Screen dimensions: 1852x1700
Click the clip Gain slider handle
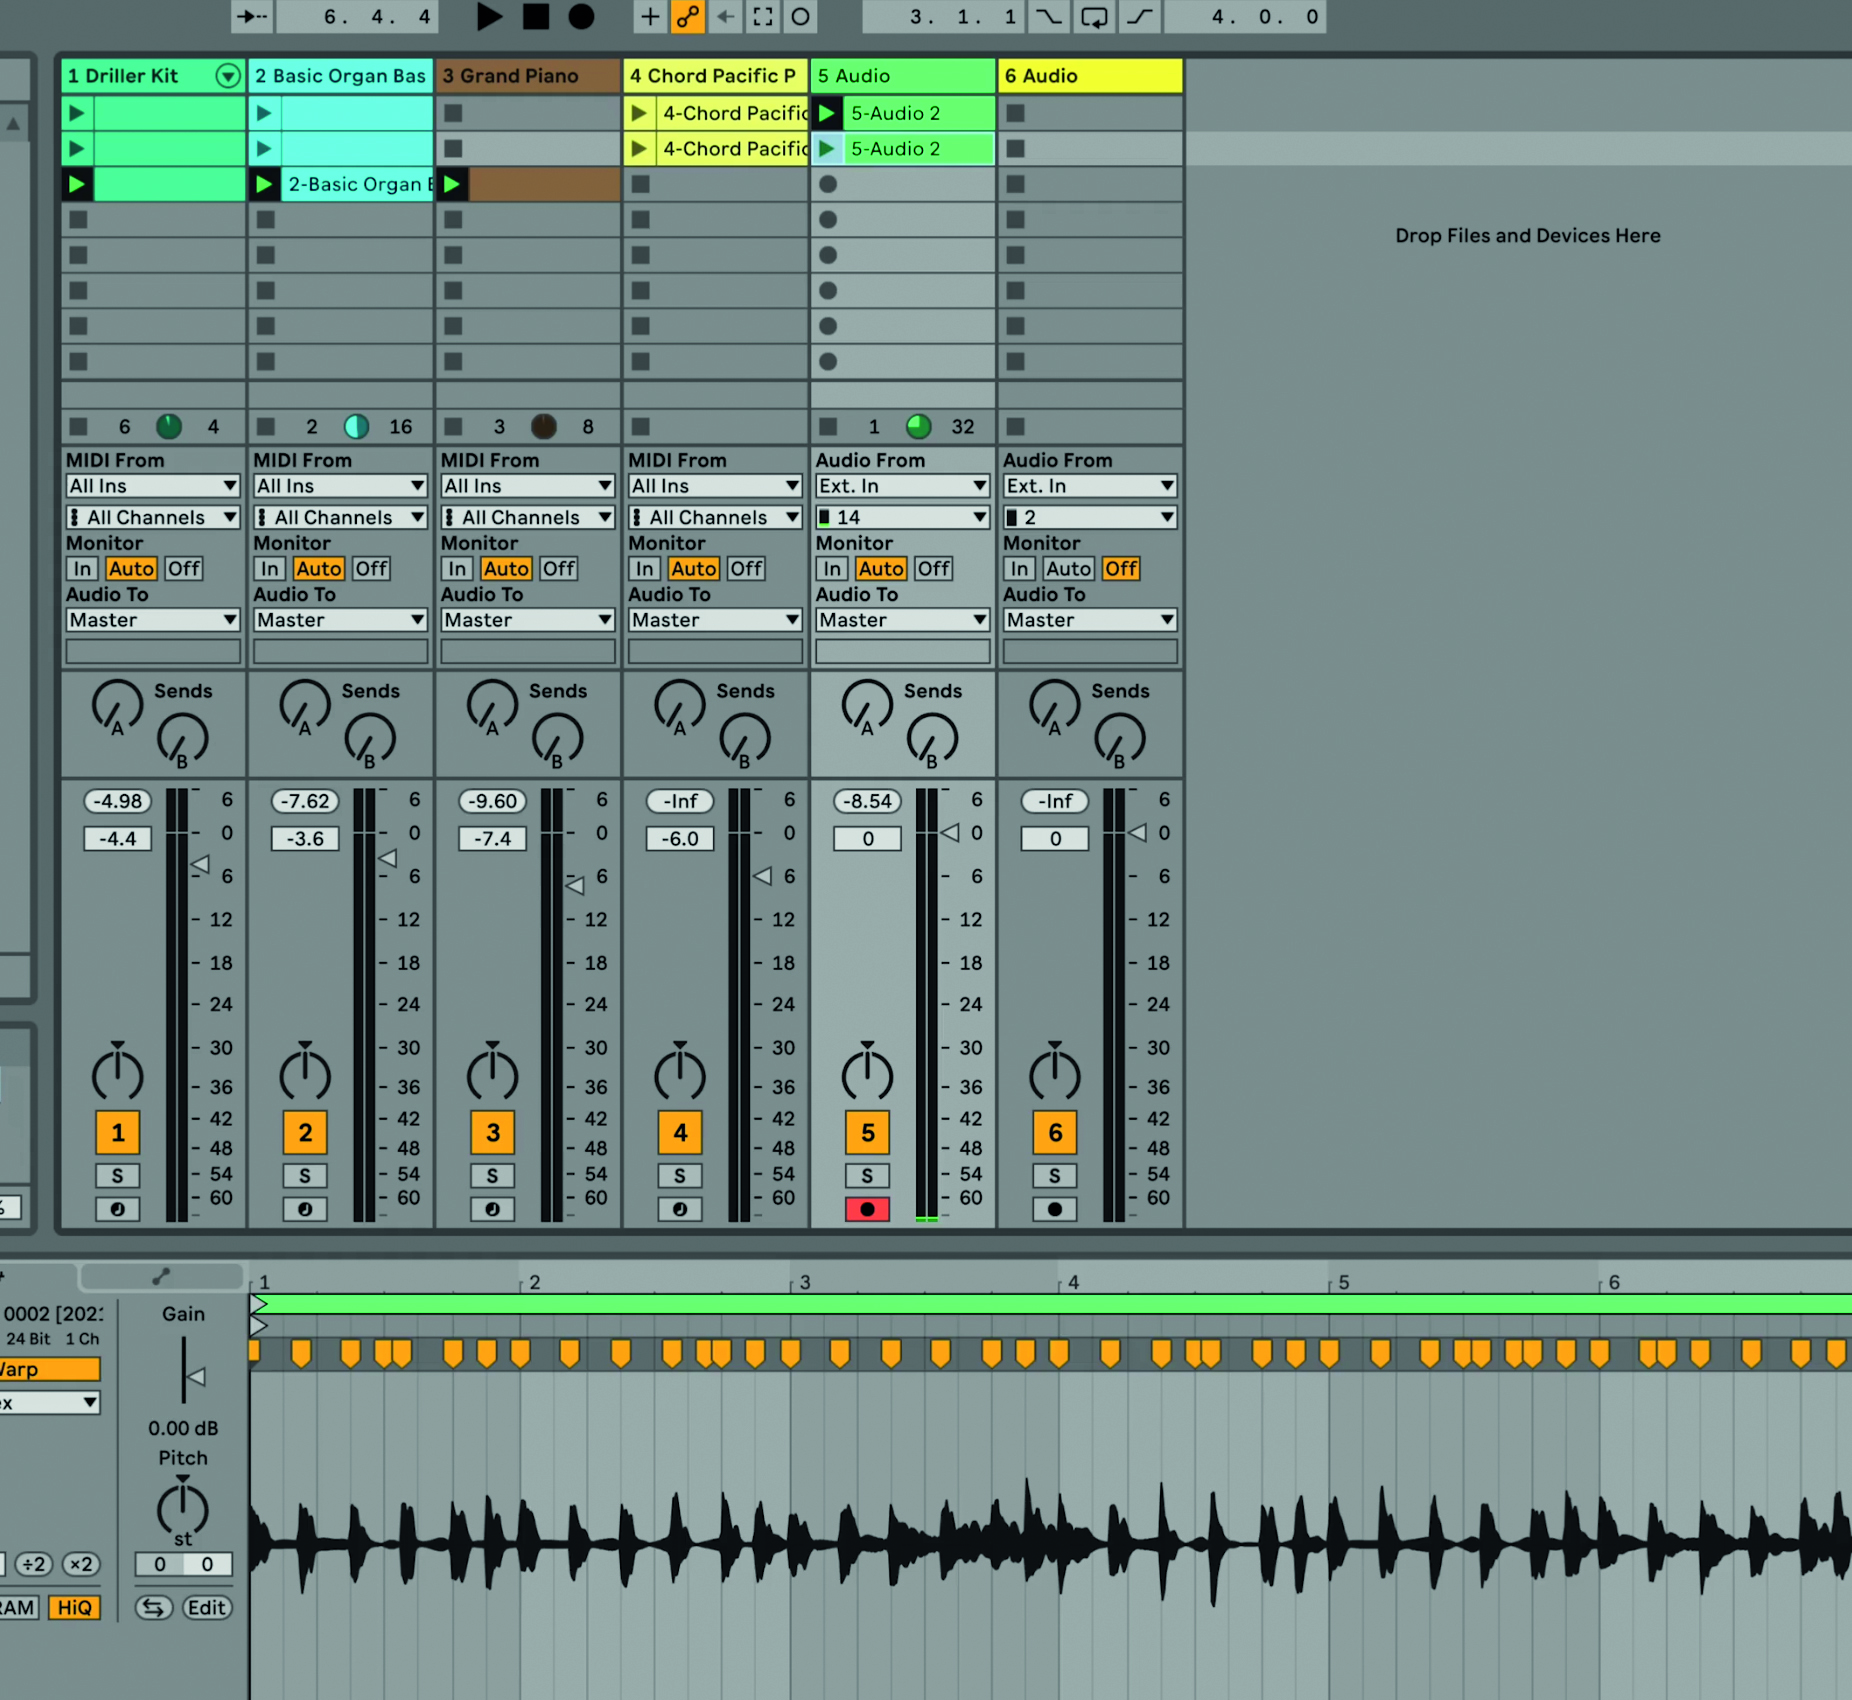(x=197, y=1377)
